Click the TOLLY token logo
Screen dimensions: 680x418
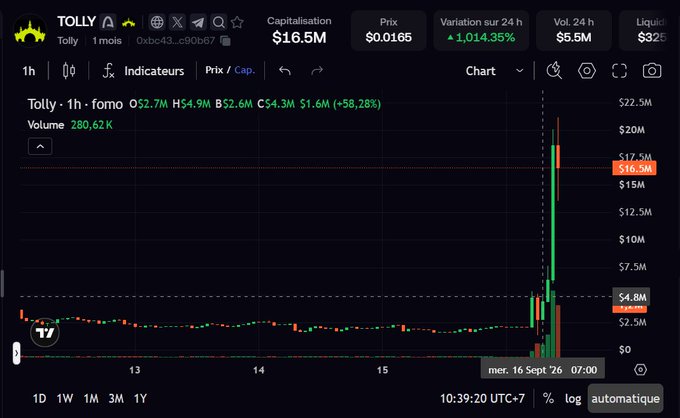29,30
